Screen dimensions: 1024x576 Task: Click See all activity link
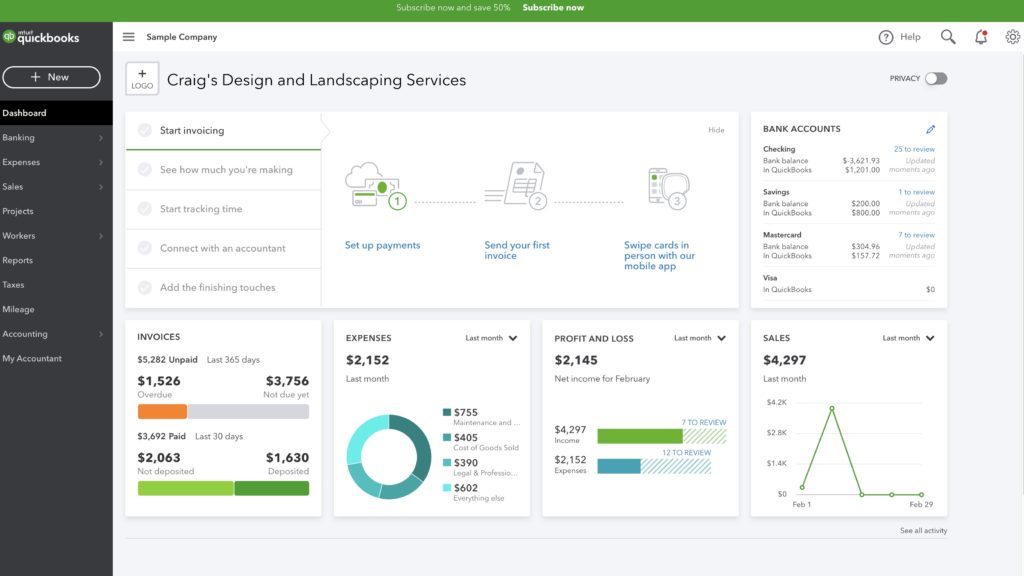(923, 530)
